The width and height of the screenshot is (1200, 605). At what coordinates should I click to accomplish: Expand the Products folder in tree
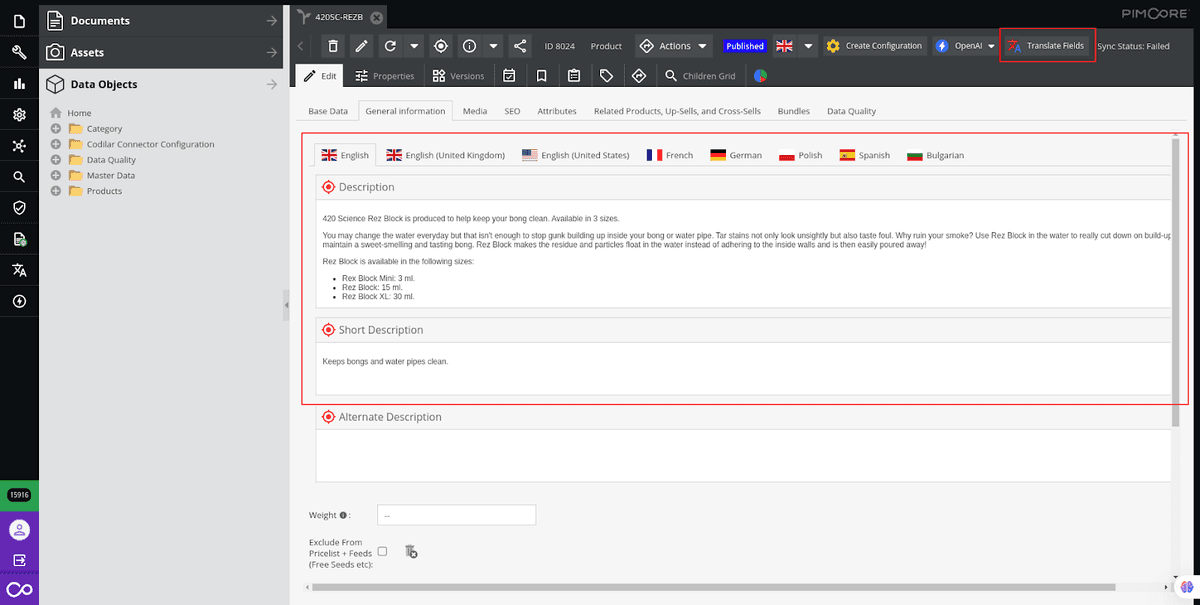(x=56, y=191)
